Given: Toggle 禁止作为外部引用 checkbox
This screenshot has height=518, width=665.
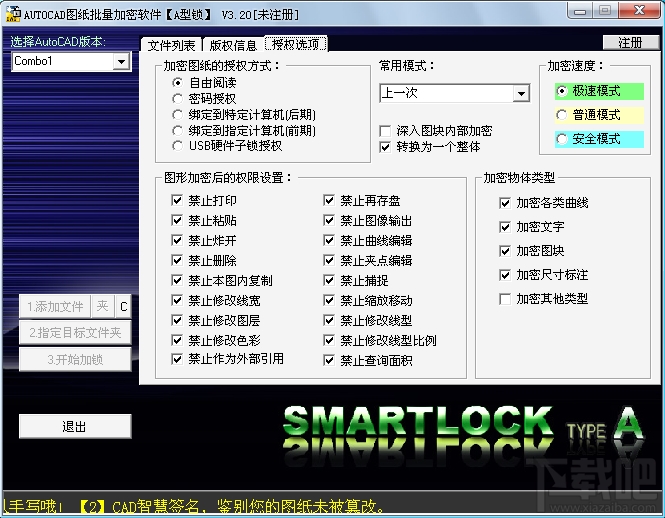Looking at the screenshot, I should [177, 359].
